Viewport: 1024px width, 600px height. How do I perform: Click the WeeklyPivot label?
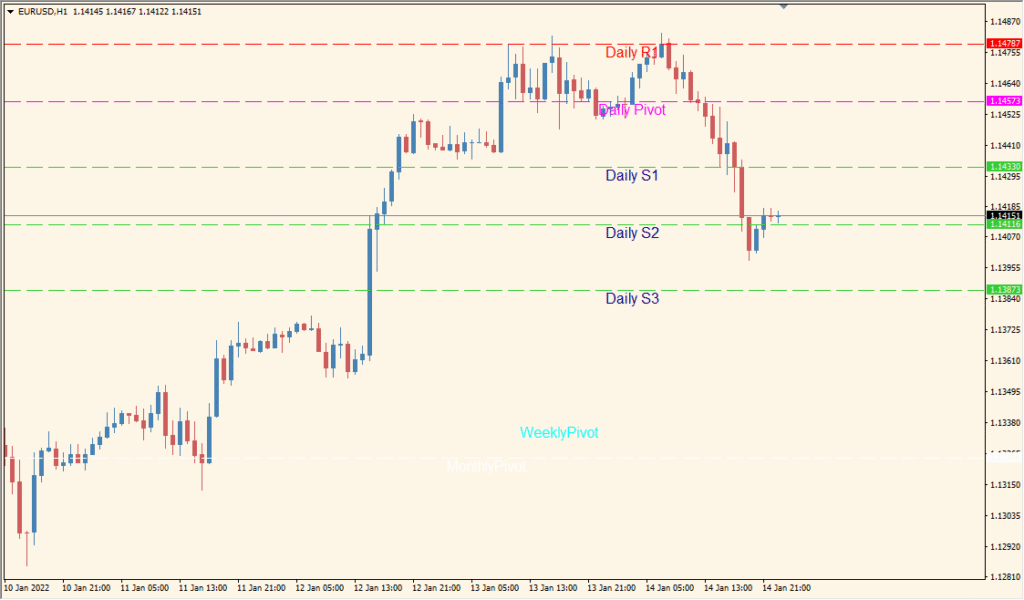(559, 432)
